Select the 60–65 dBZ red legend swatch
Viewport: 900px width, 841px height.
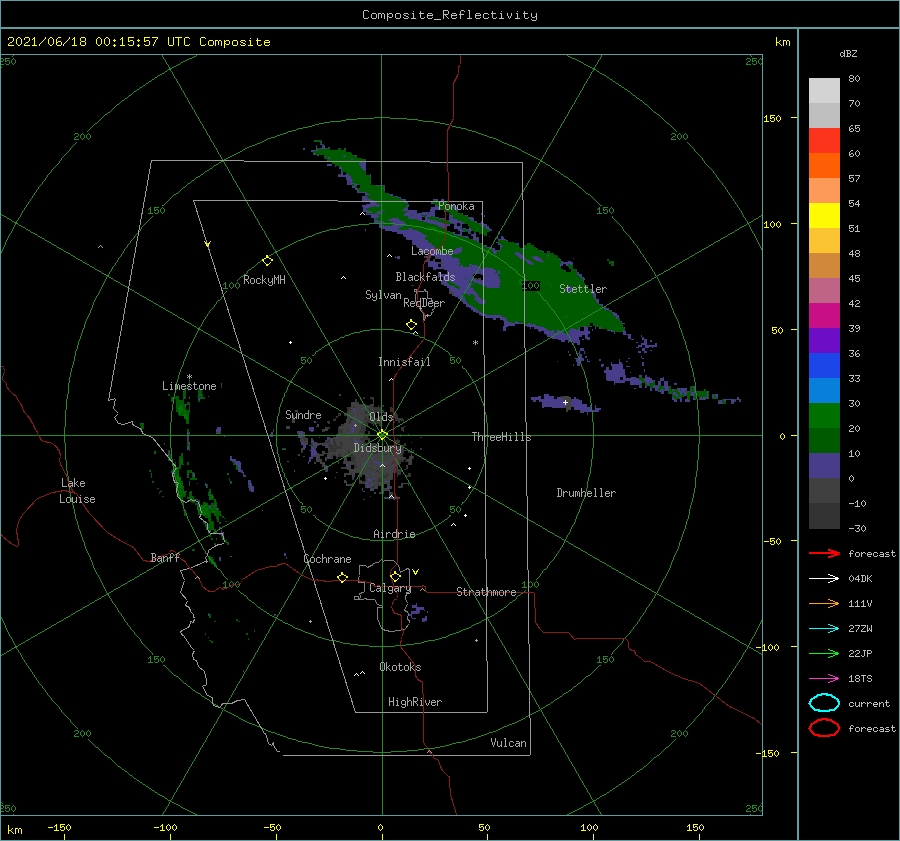(x=824, y=141)
